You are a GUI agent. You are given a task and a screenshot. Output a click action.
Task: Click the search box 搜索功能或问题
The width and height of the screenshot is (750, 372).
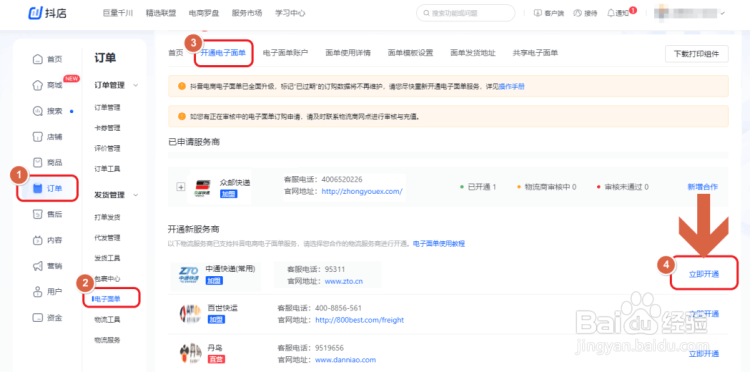click(x=465, y=13)
